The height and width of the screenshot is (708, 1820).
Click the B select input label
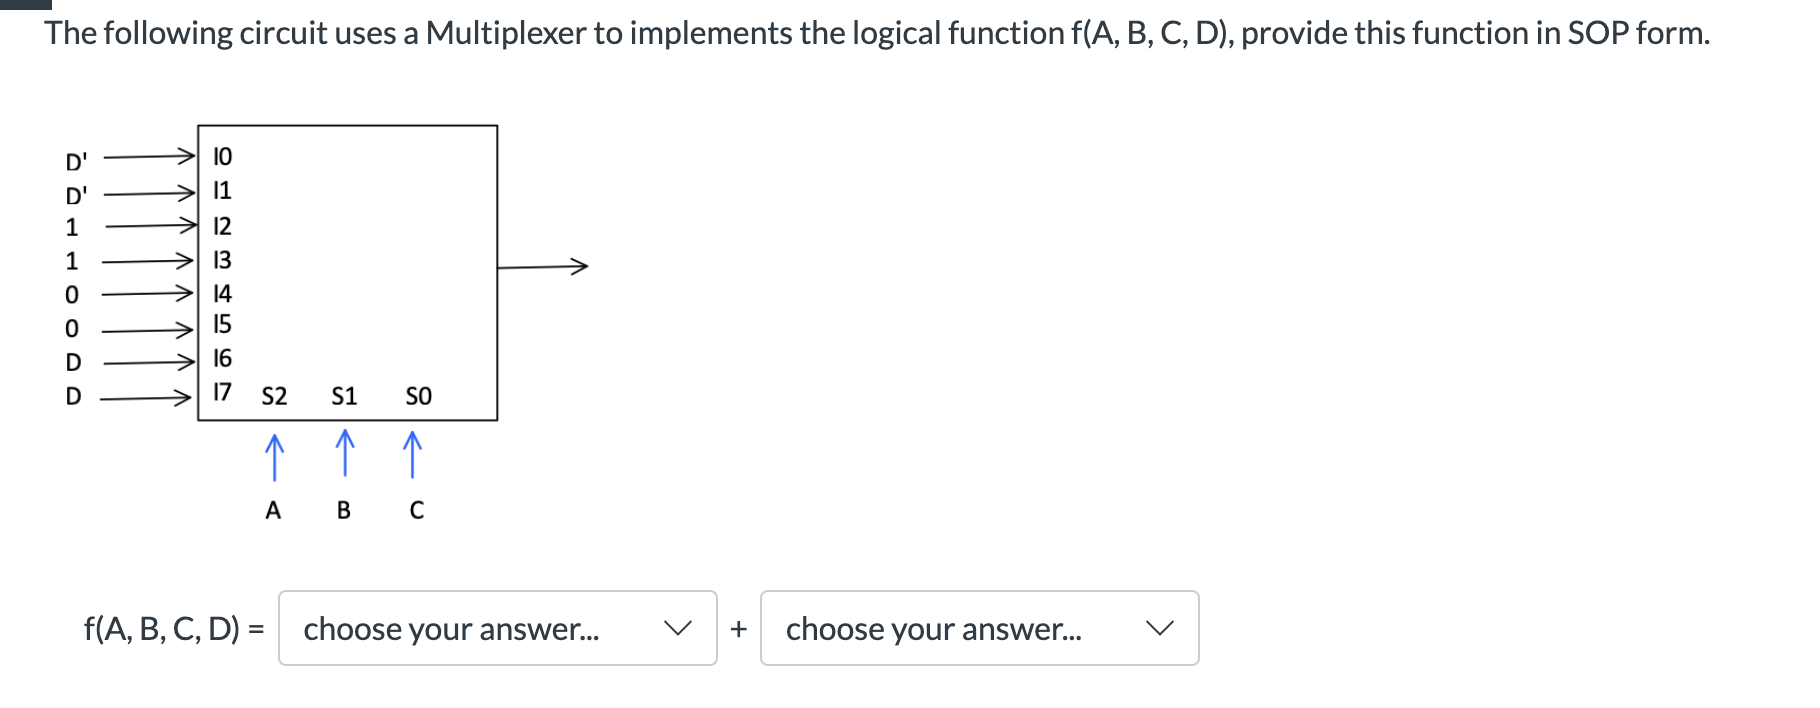pos(344,510)
